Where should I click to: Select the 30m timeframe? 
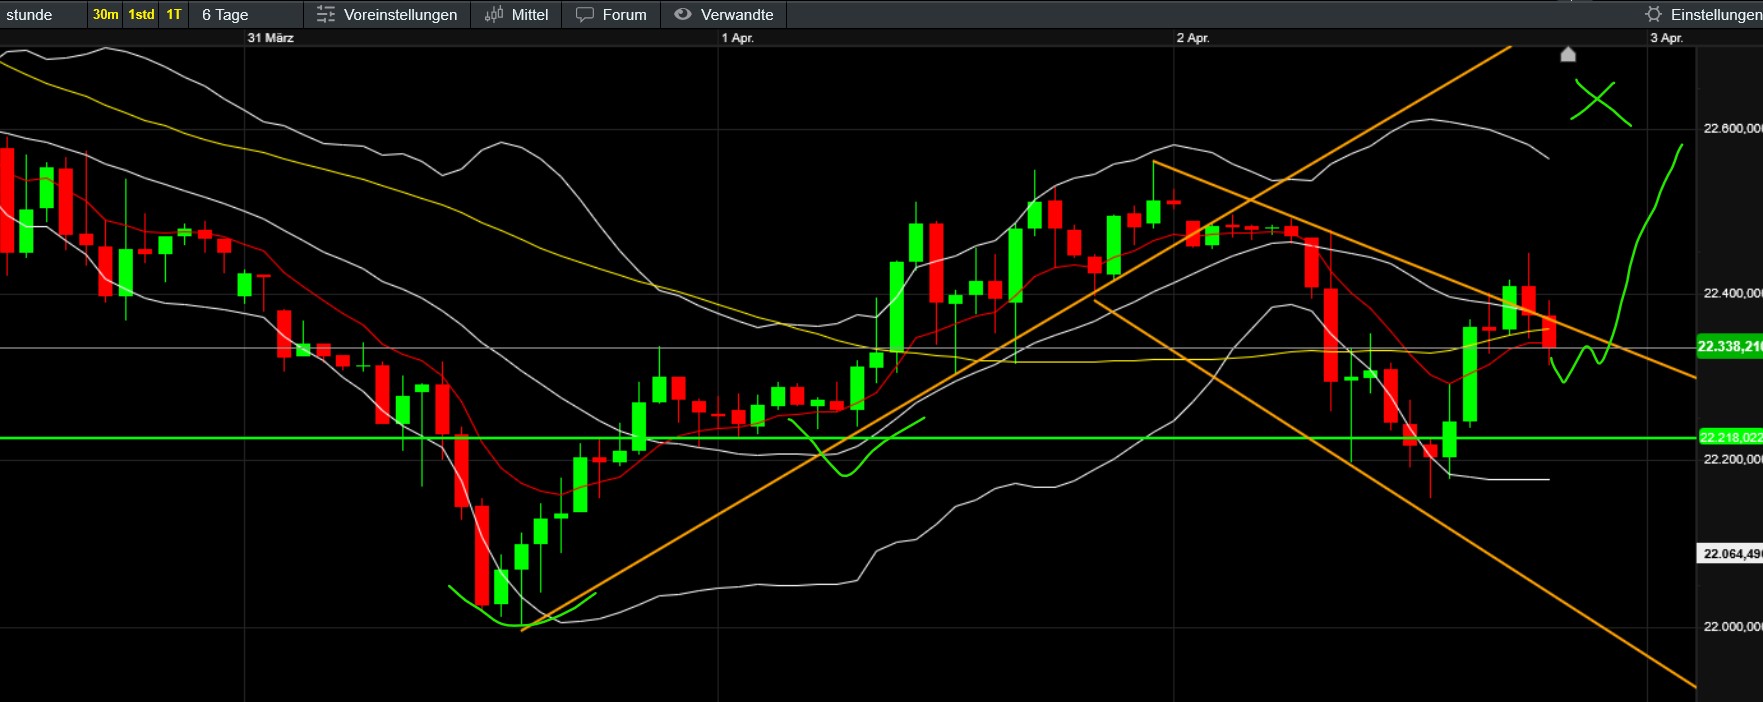pyautogui.click(x=105, y=14)
